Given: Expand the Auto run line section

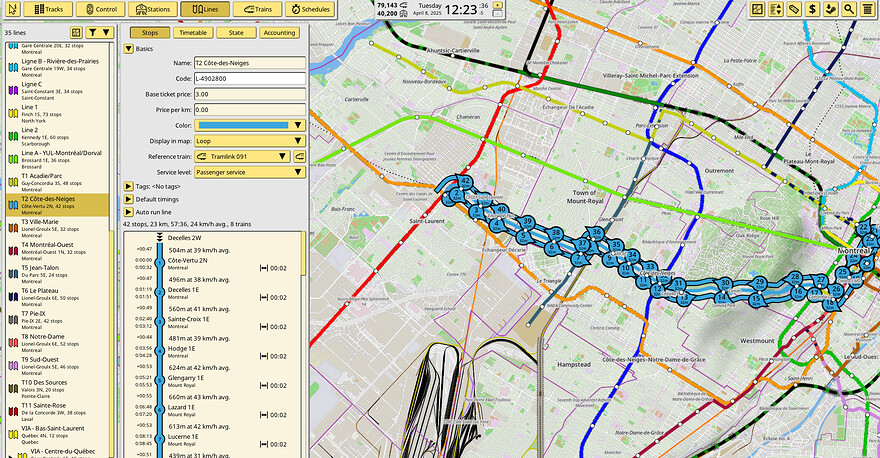Looking at the screenshot, I should (129, 212).
